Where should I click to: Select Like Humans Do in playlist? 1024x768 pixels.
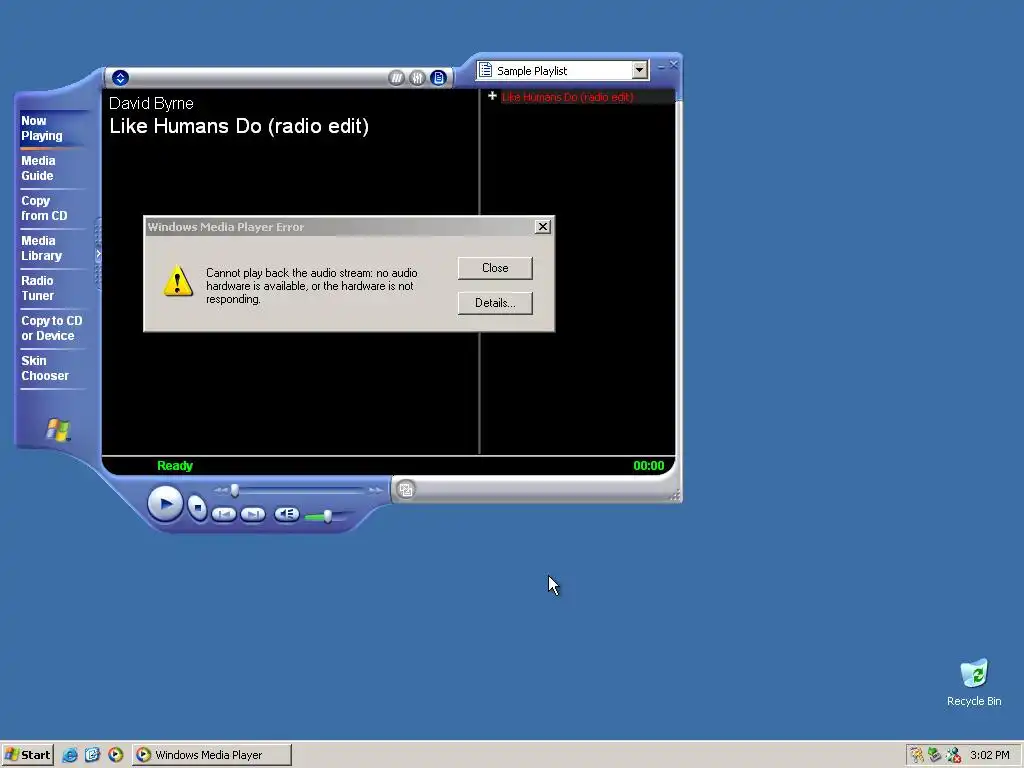[x=568, y=97]
